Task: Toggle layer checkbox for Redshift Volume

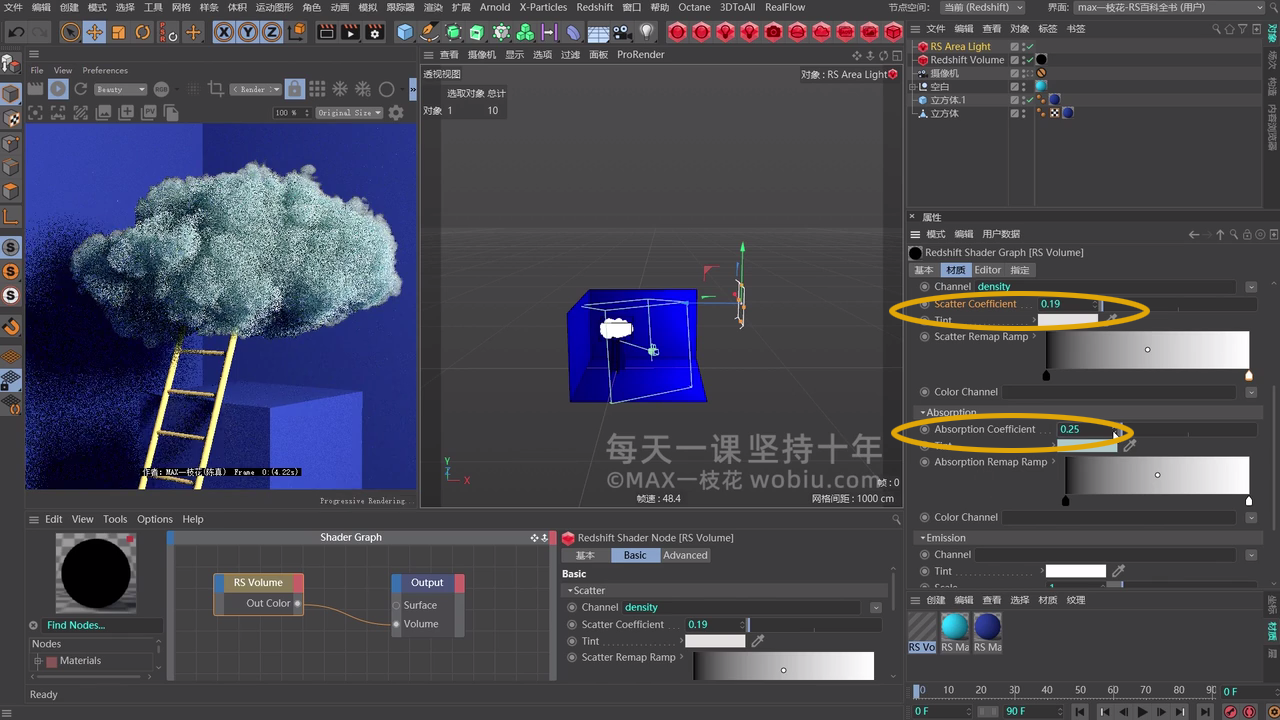Action: 1015,60
